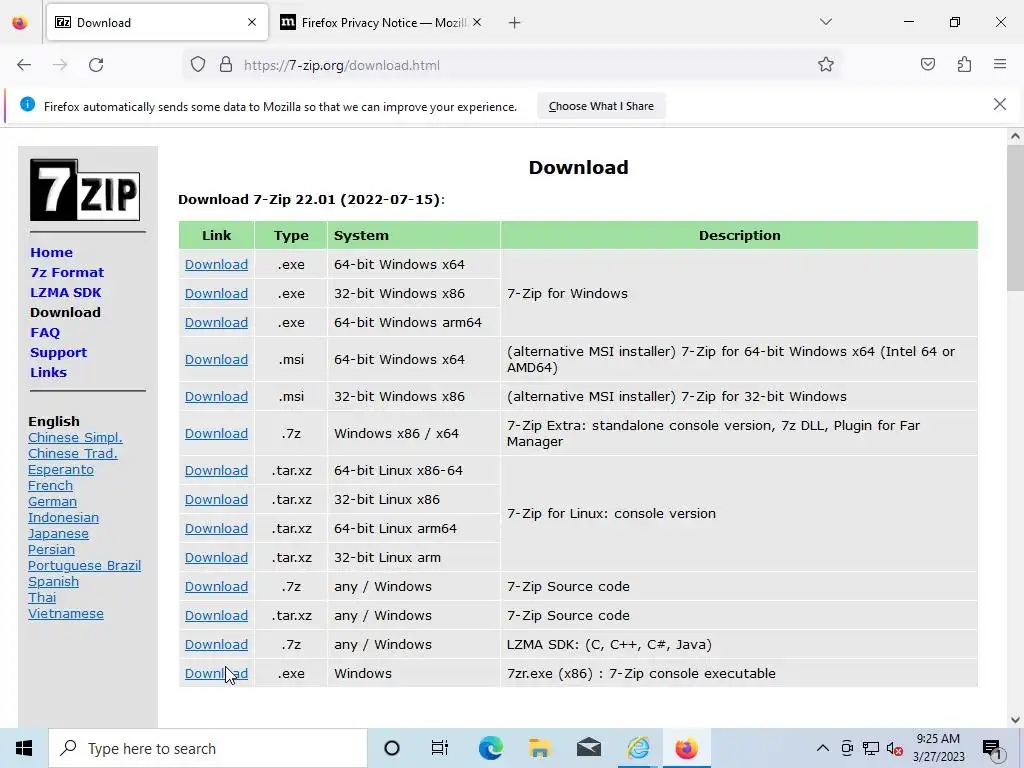Image resolution: width=1024 pixels, height=768 pixels.
Task: Launch Microsoft Edge from taskbar
Action: (490, 748)
